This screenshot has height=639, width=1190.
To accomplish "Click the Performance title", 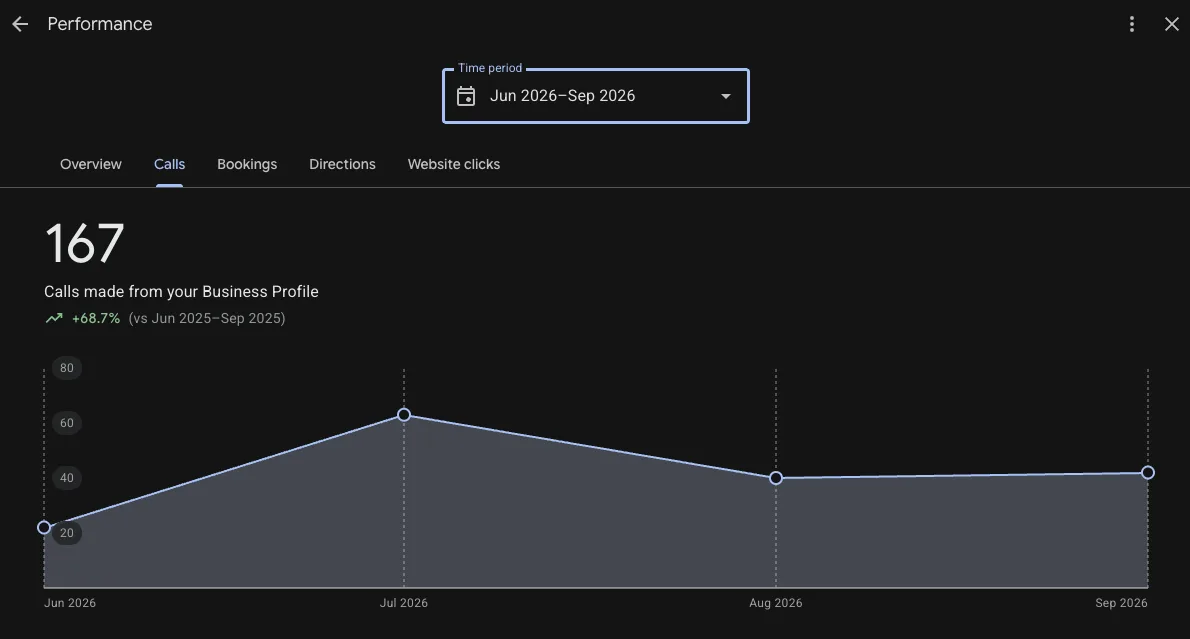I will point(99,24).
